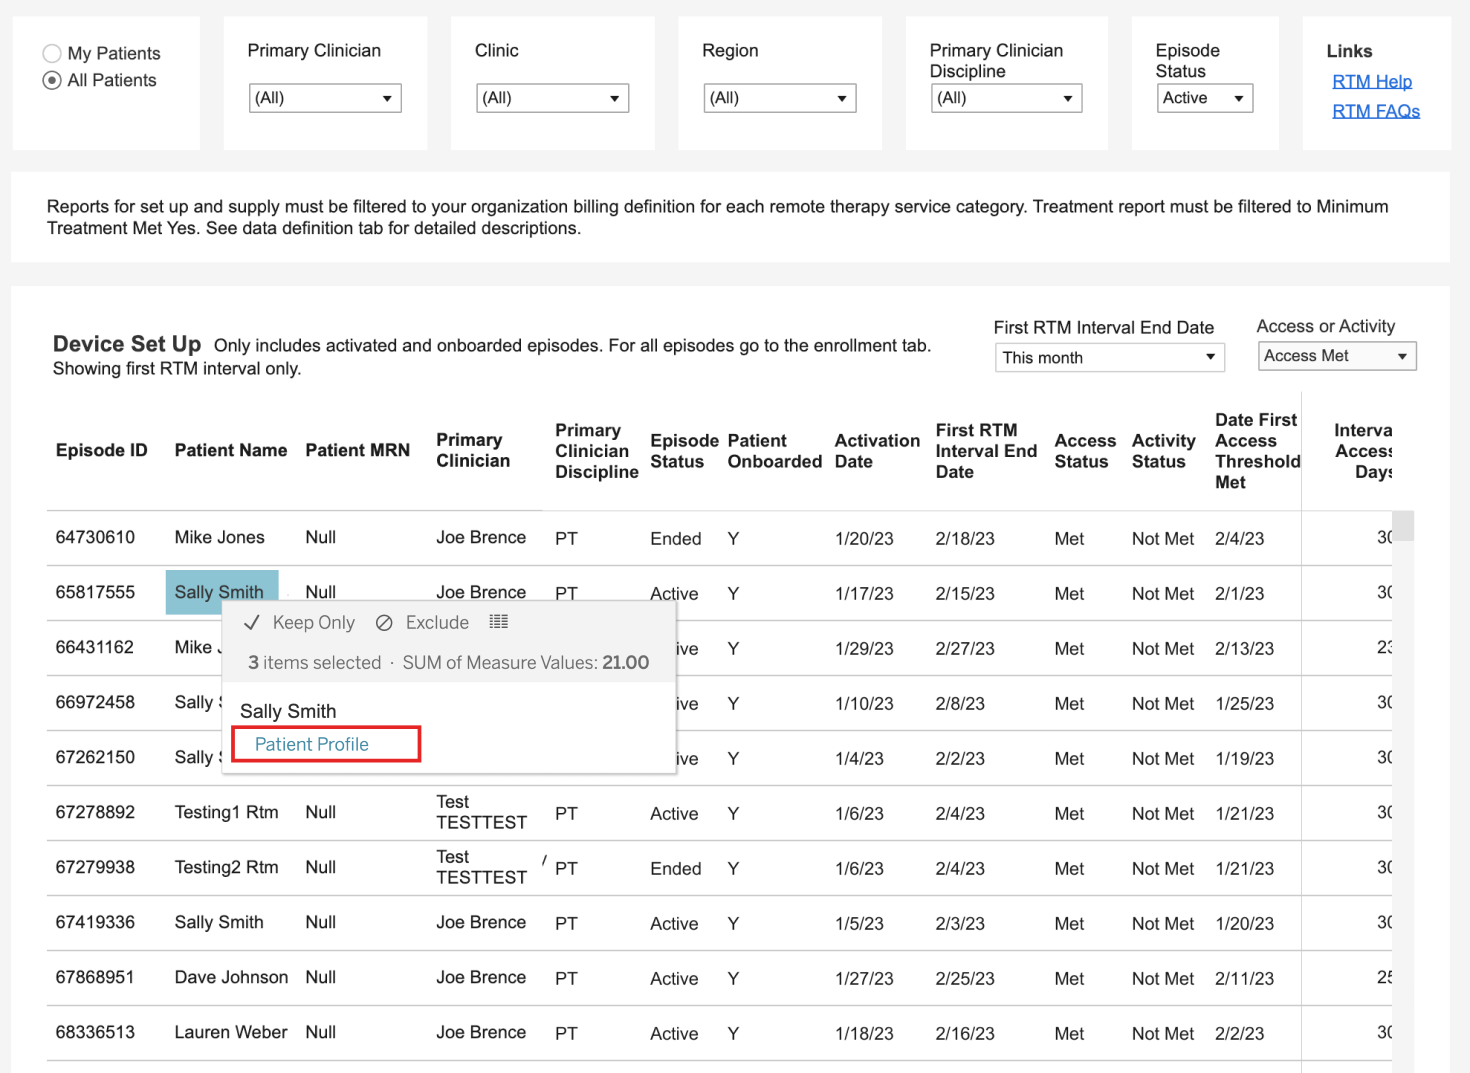Click the highlighted Sally Smith cell

click(x=222, y=592)
